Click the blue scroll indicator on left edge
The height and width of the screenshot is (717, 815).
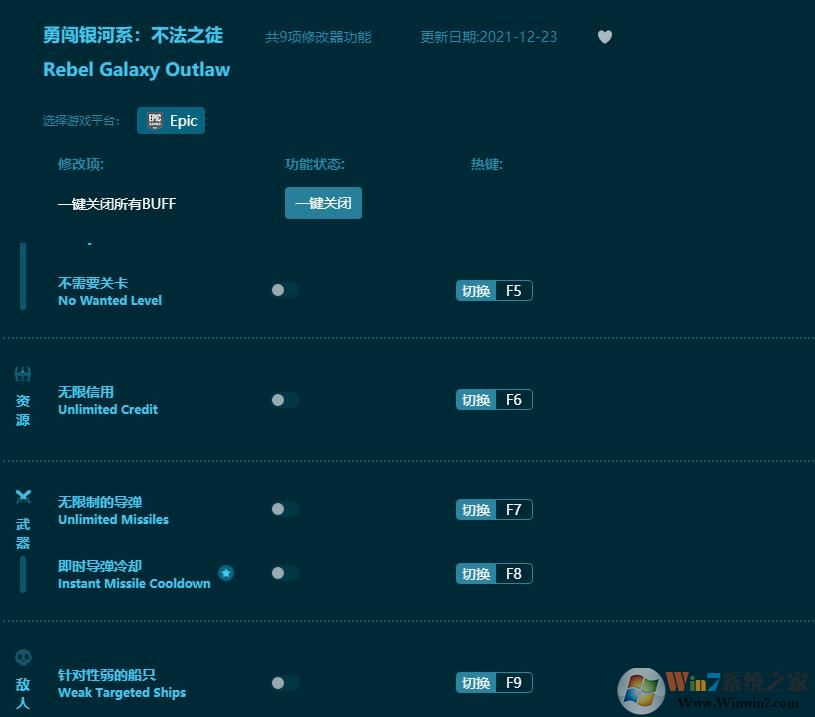(x=22, y=277)
